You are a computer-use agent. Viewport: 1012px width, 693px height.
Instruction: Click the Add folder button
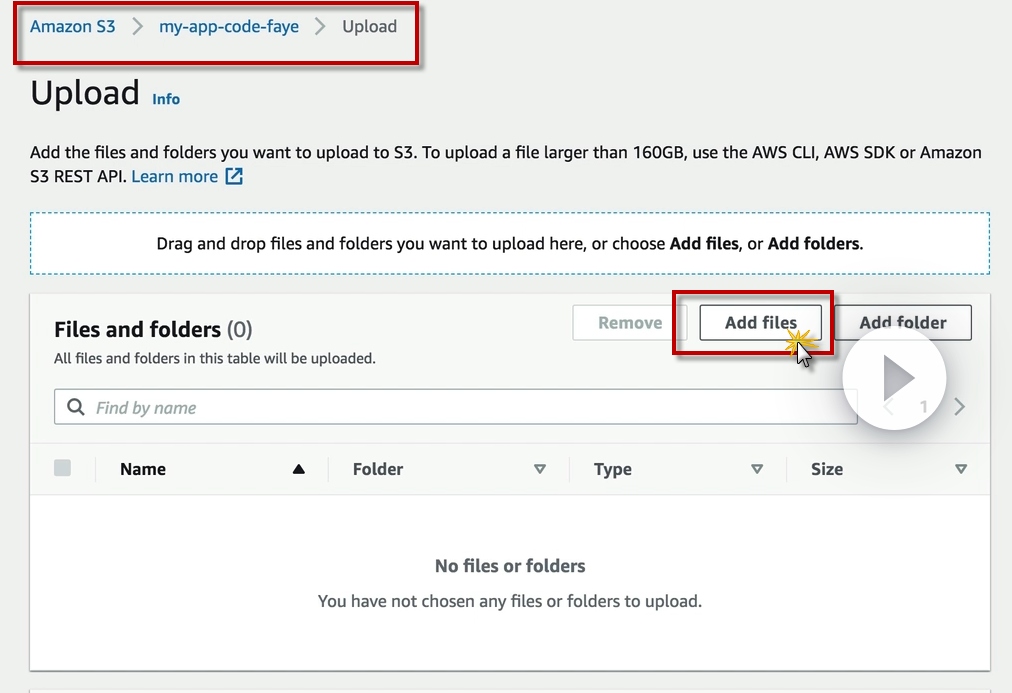pos(903,323)
